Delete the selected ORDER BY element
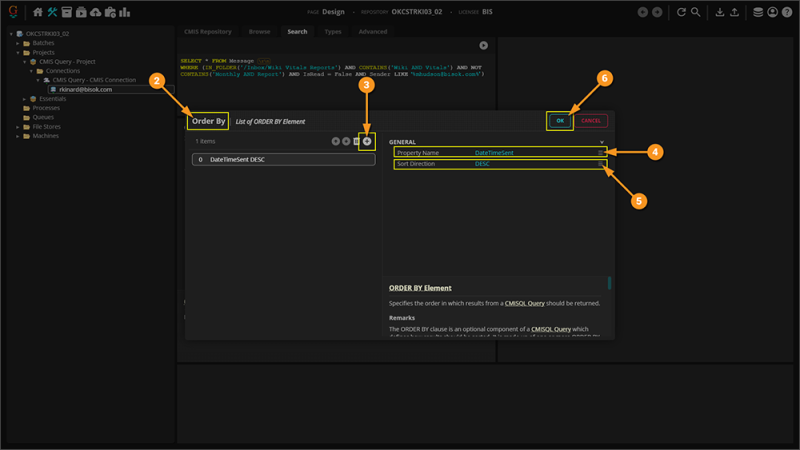 point(357,141)
